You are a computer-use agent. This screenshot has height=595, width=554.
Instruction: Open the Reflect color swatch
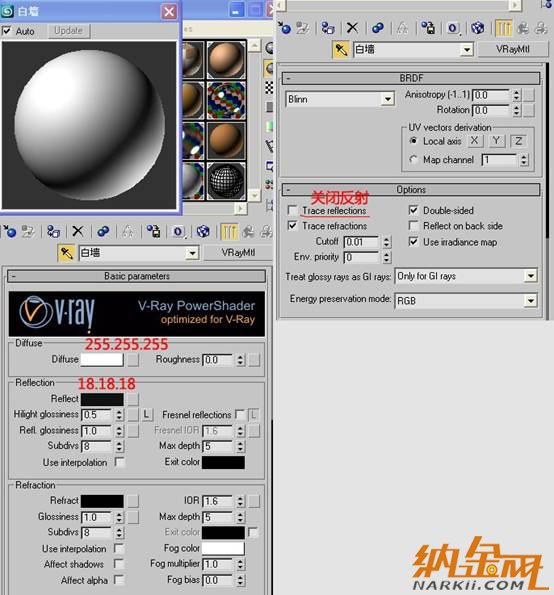point(102,399)
